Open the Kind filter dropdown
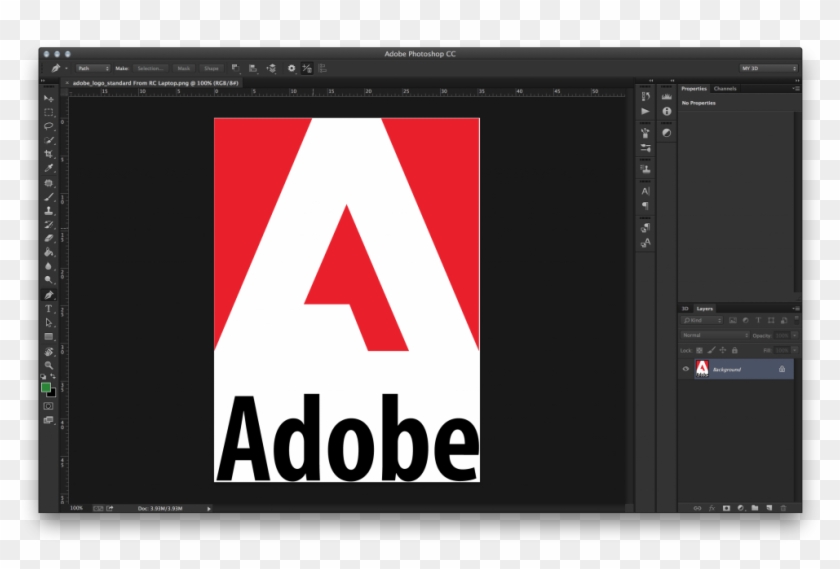This screenshot has width=840, height=569. pos(702,320)
